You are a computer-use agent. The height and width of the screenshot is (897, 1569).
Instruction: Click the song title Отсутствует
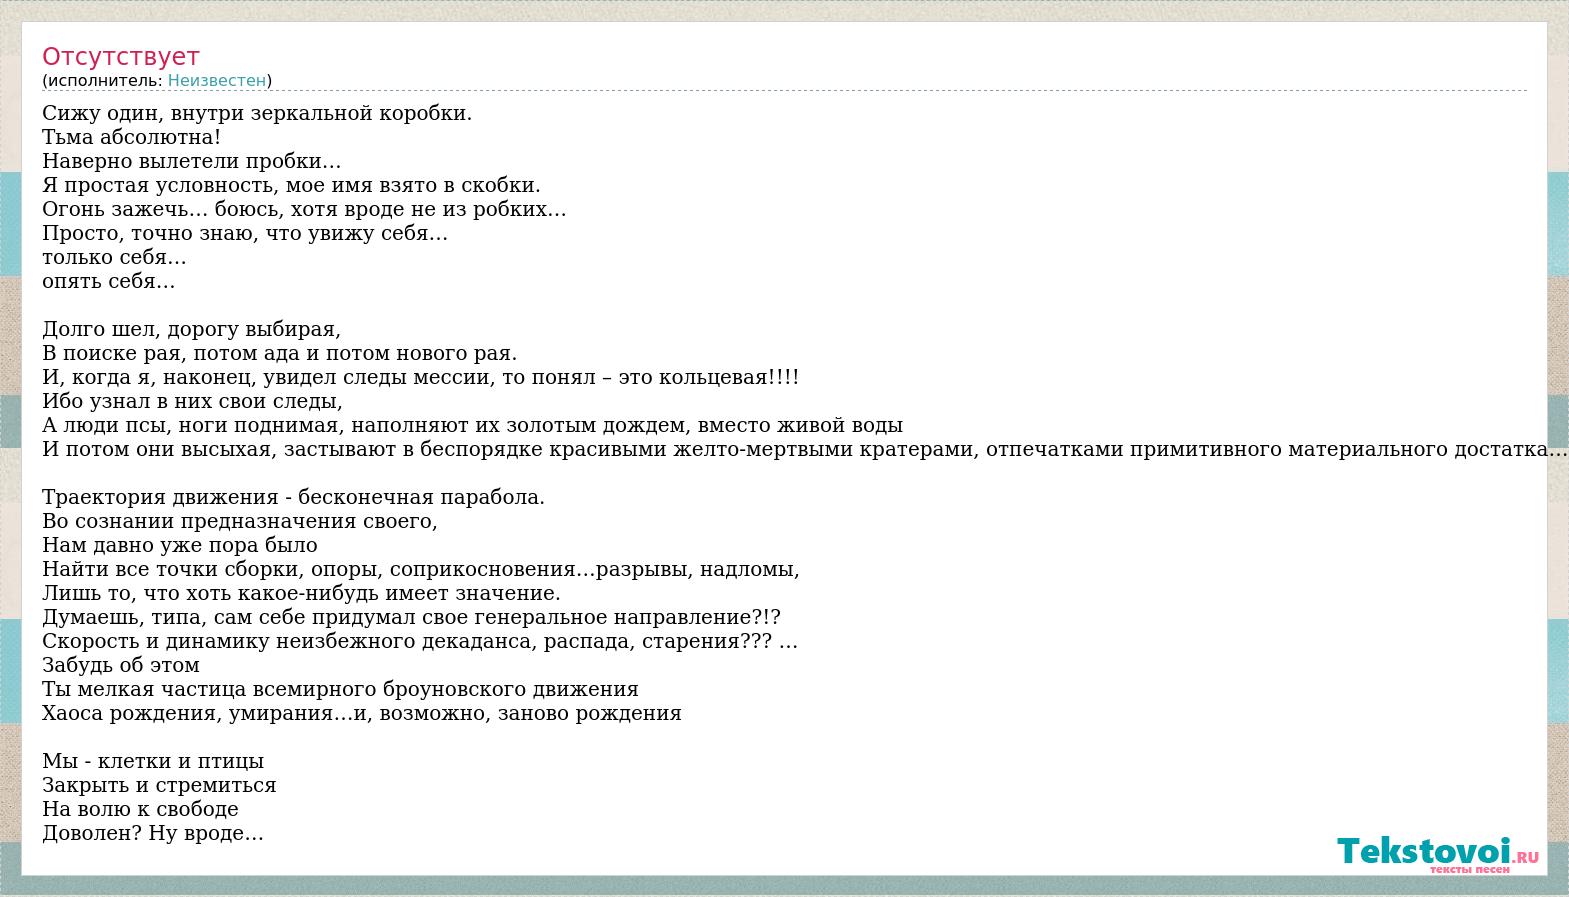121,57
